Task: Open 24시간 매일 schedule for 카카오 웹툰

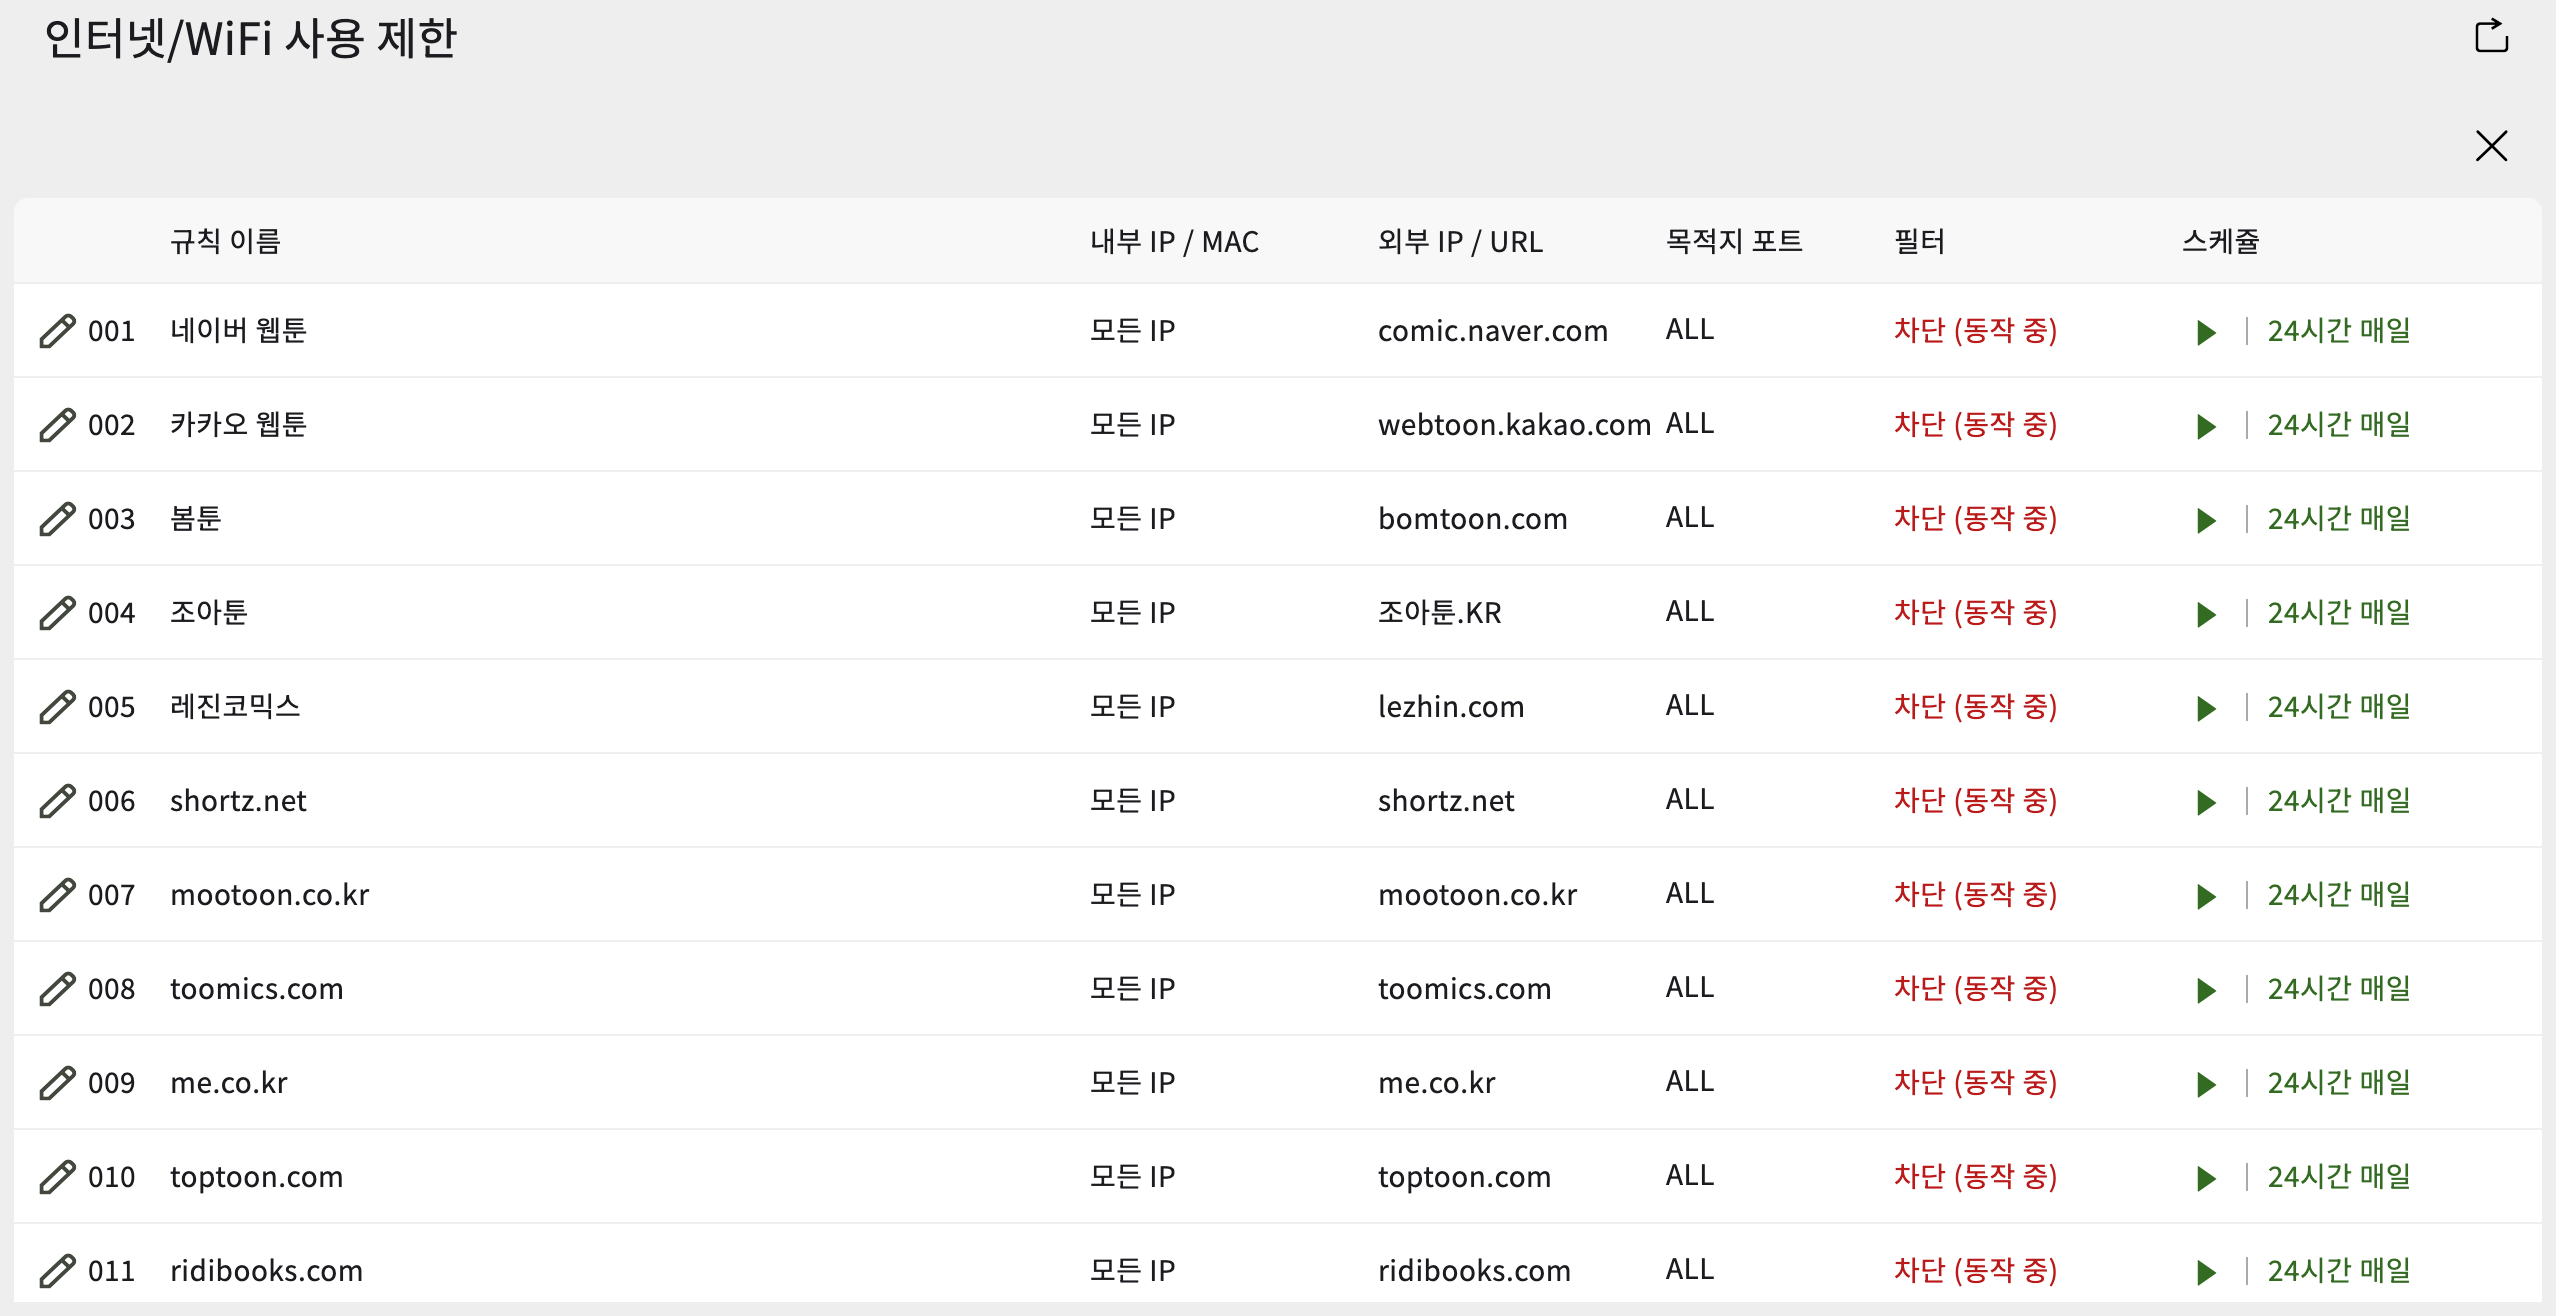Action: click(x=2339, y=424)
